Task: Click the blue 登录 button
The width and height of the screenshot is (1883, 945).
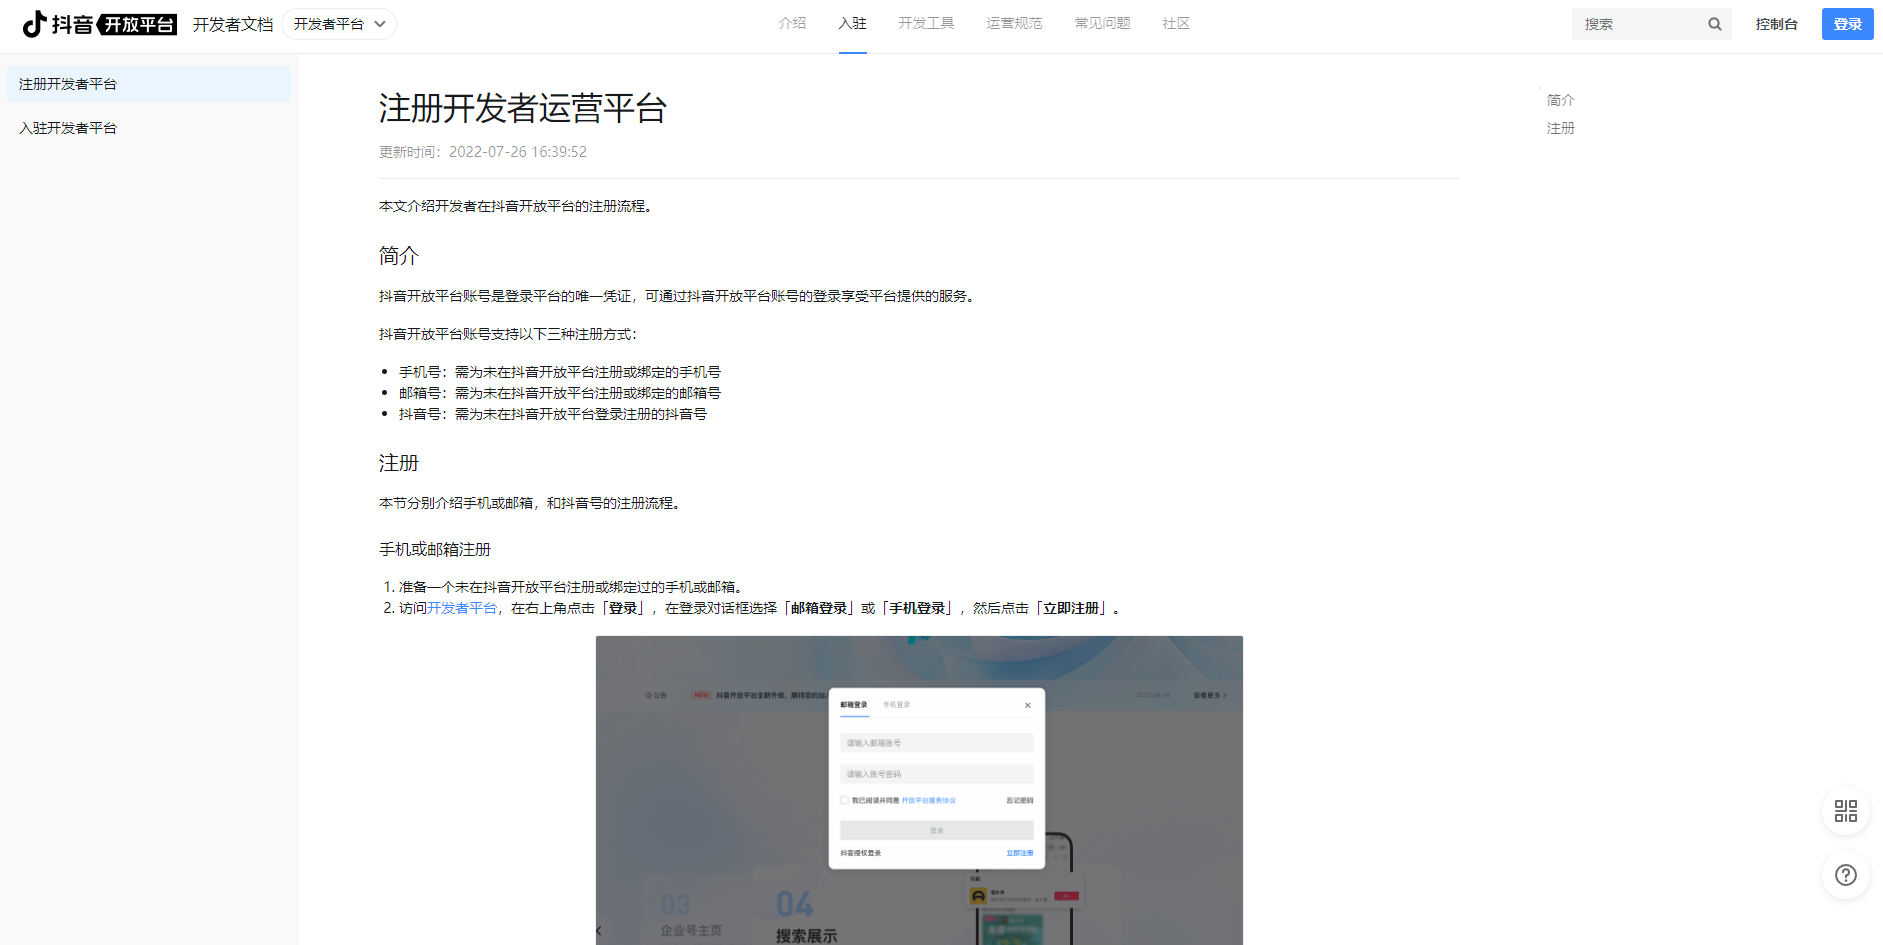Action: [x=1847, y=24]
